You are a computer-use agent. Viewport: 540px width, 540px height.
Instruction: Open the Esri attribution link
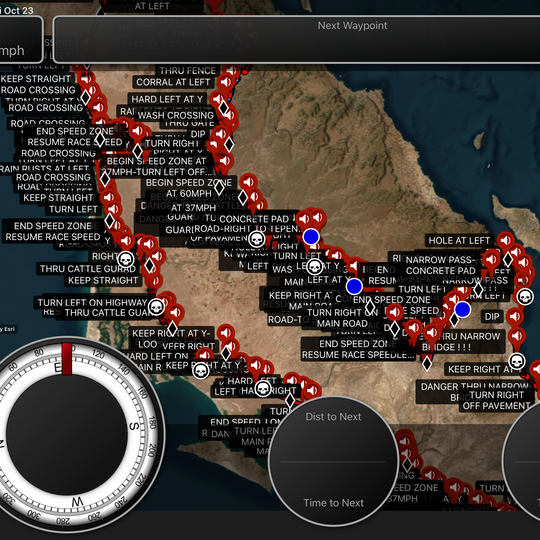click(8, 329)
